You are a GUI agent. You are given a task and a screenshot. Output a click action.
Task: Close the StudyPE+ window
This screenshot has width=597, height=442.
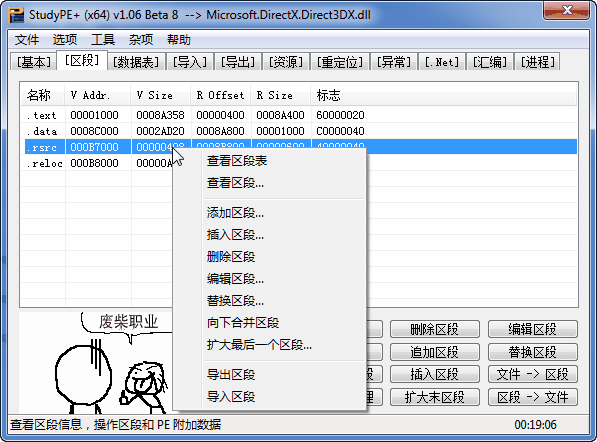pyautogui.click(x=567, y=10)
